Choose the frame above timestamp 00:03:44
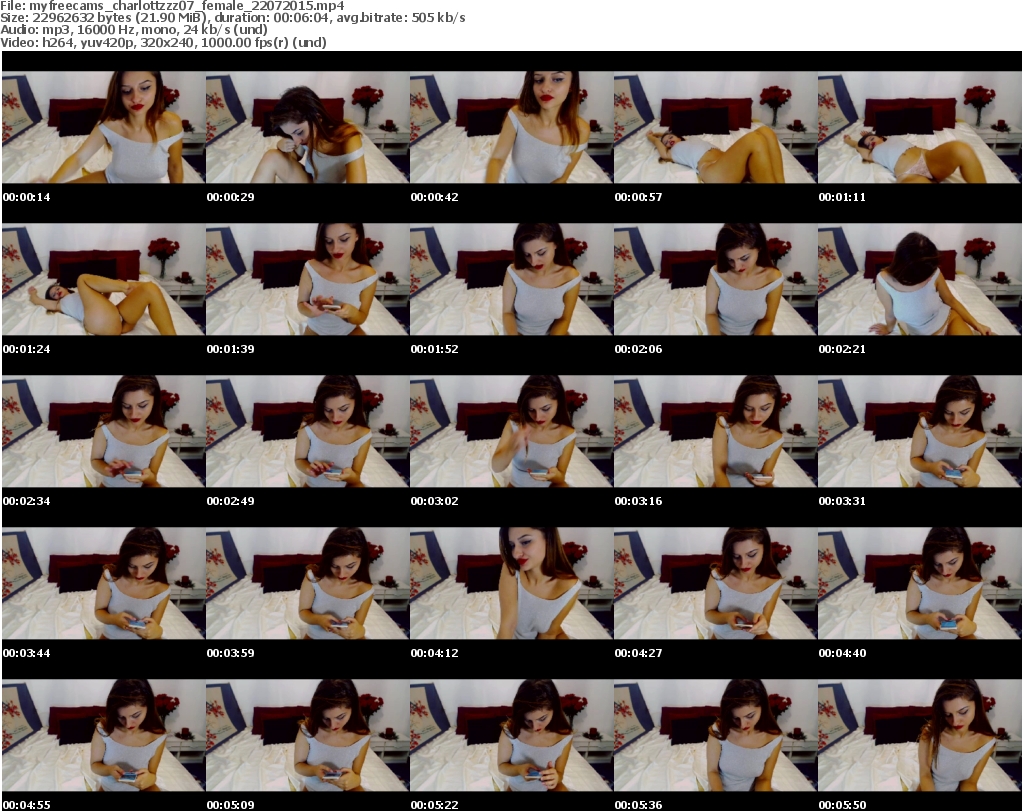The image size is (1024, 811). point(103,584)
